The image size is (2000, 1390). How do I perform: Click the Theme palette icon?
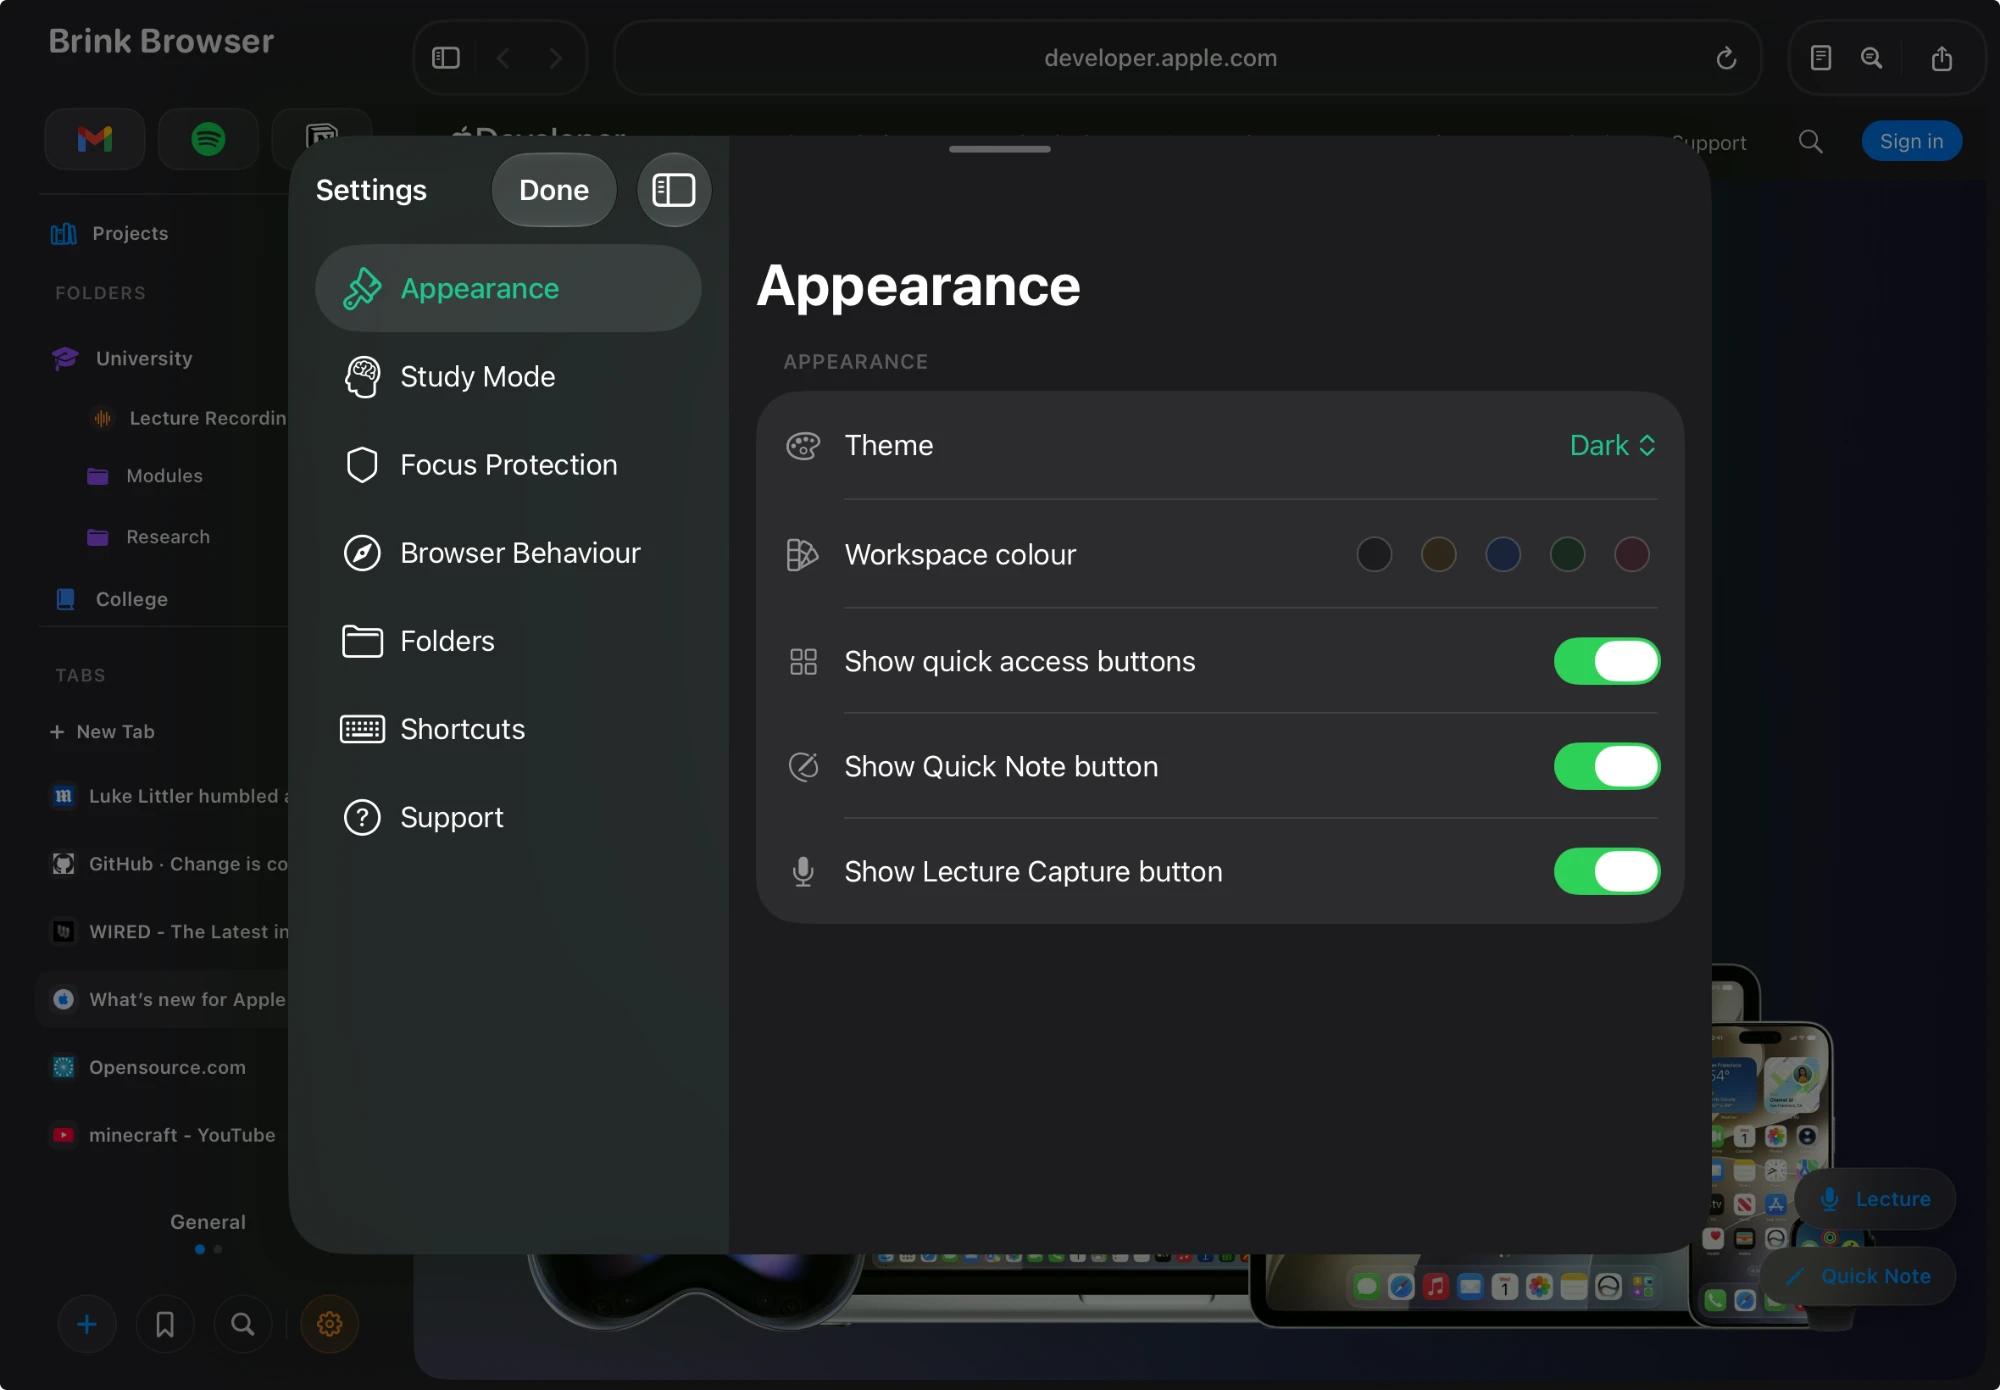click(803, 446)
